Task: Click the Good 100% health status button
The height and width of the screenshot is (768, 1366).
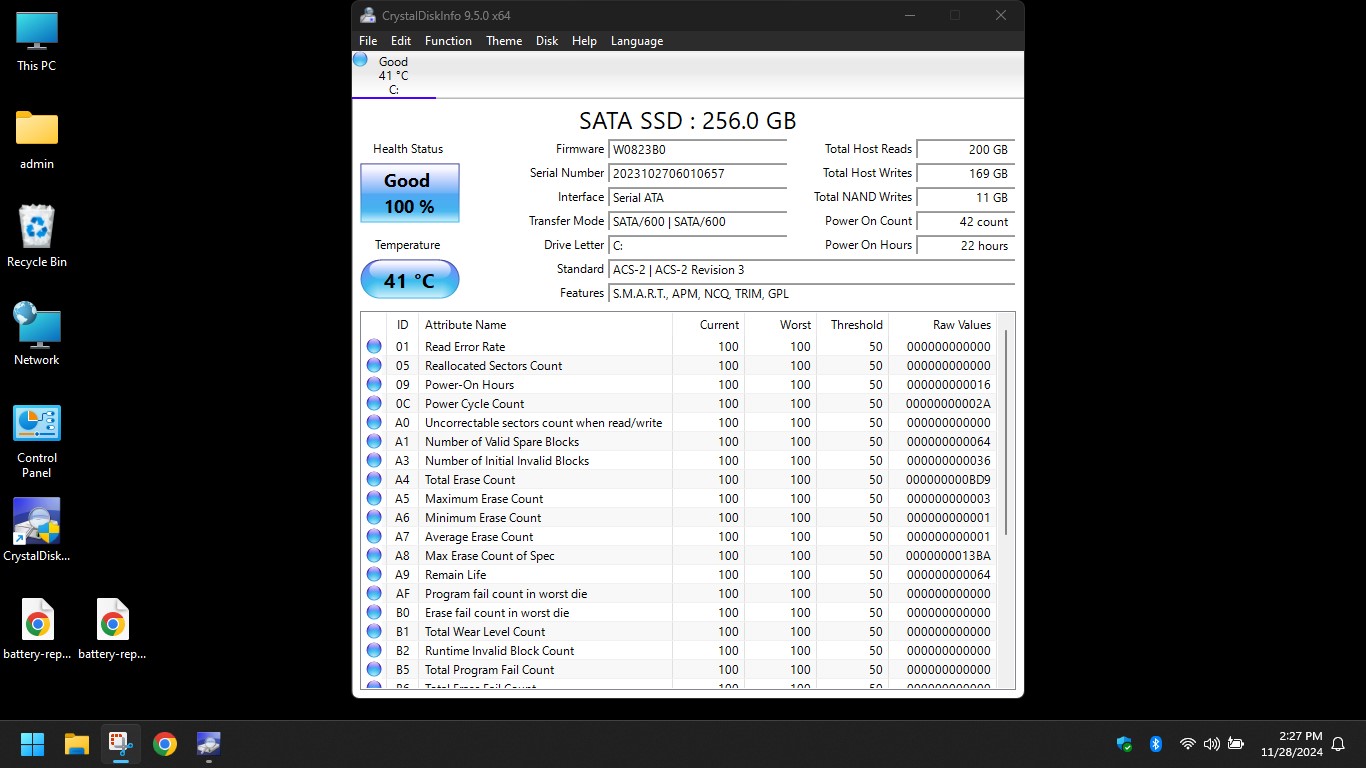Action: coord(409,193)
